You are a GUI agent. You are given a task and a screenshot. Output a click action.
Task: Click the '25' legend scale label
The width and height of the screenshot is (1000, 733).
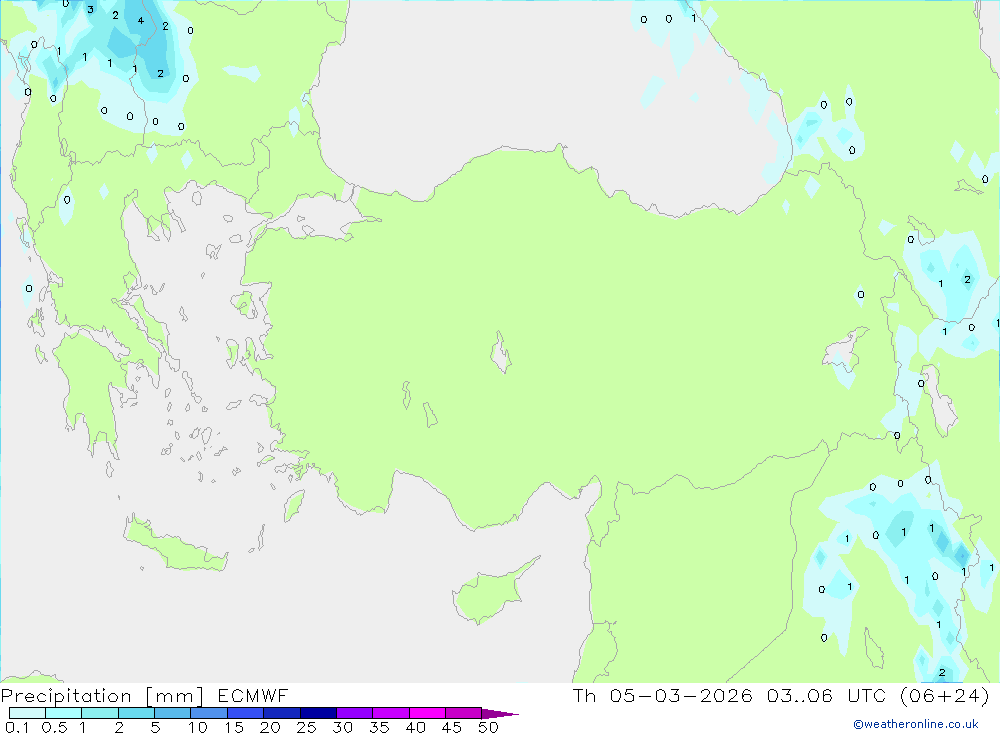coord(307,727)
